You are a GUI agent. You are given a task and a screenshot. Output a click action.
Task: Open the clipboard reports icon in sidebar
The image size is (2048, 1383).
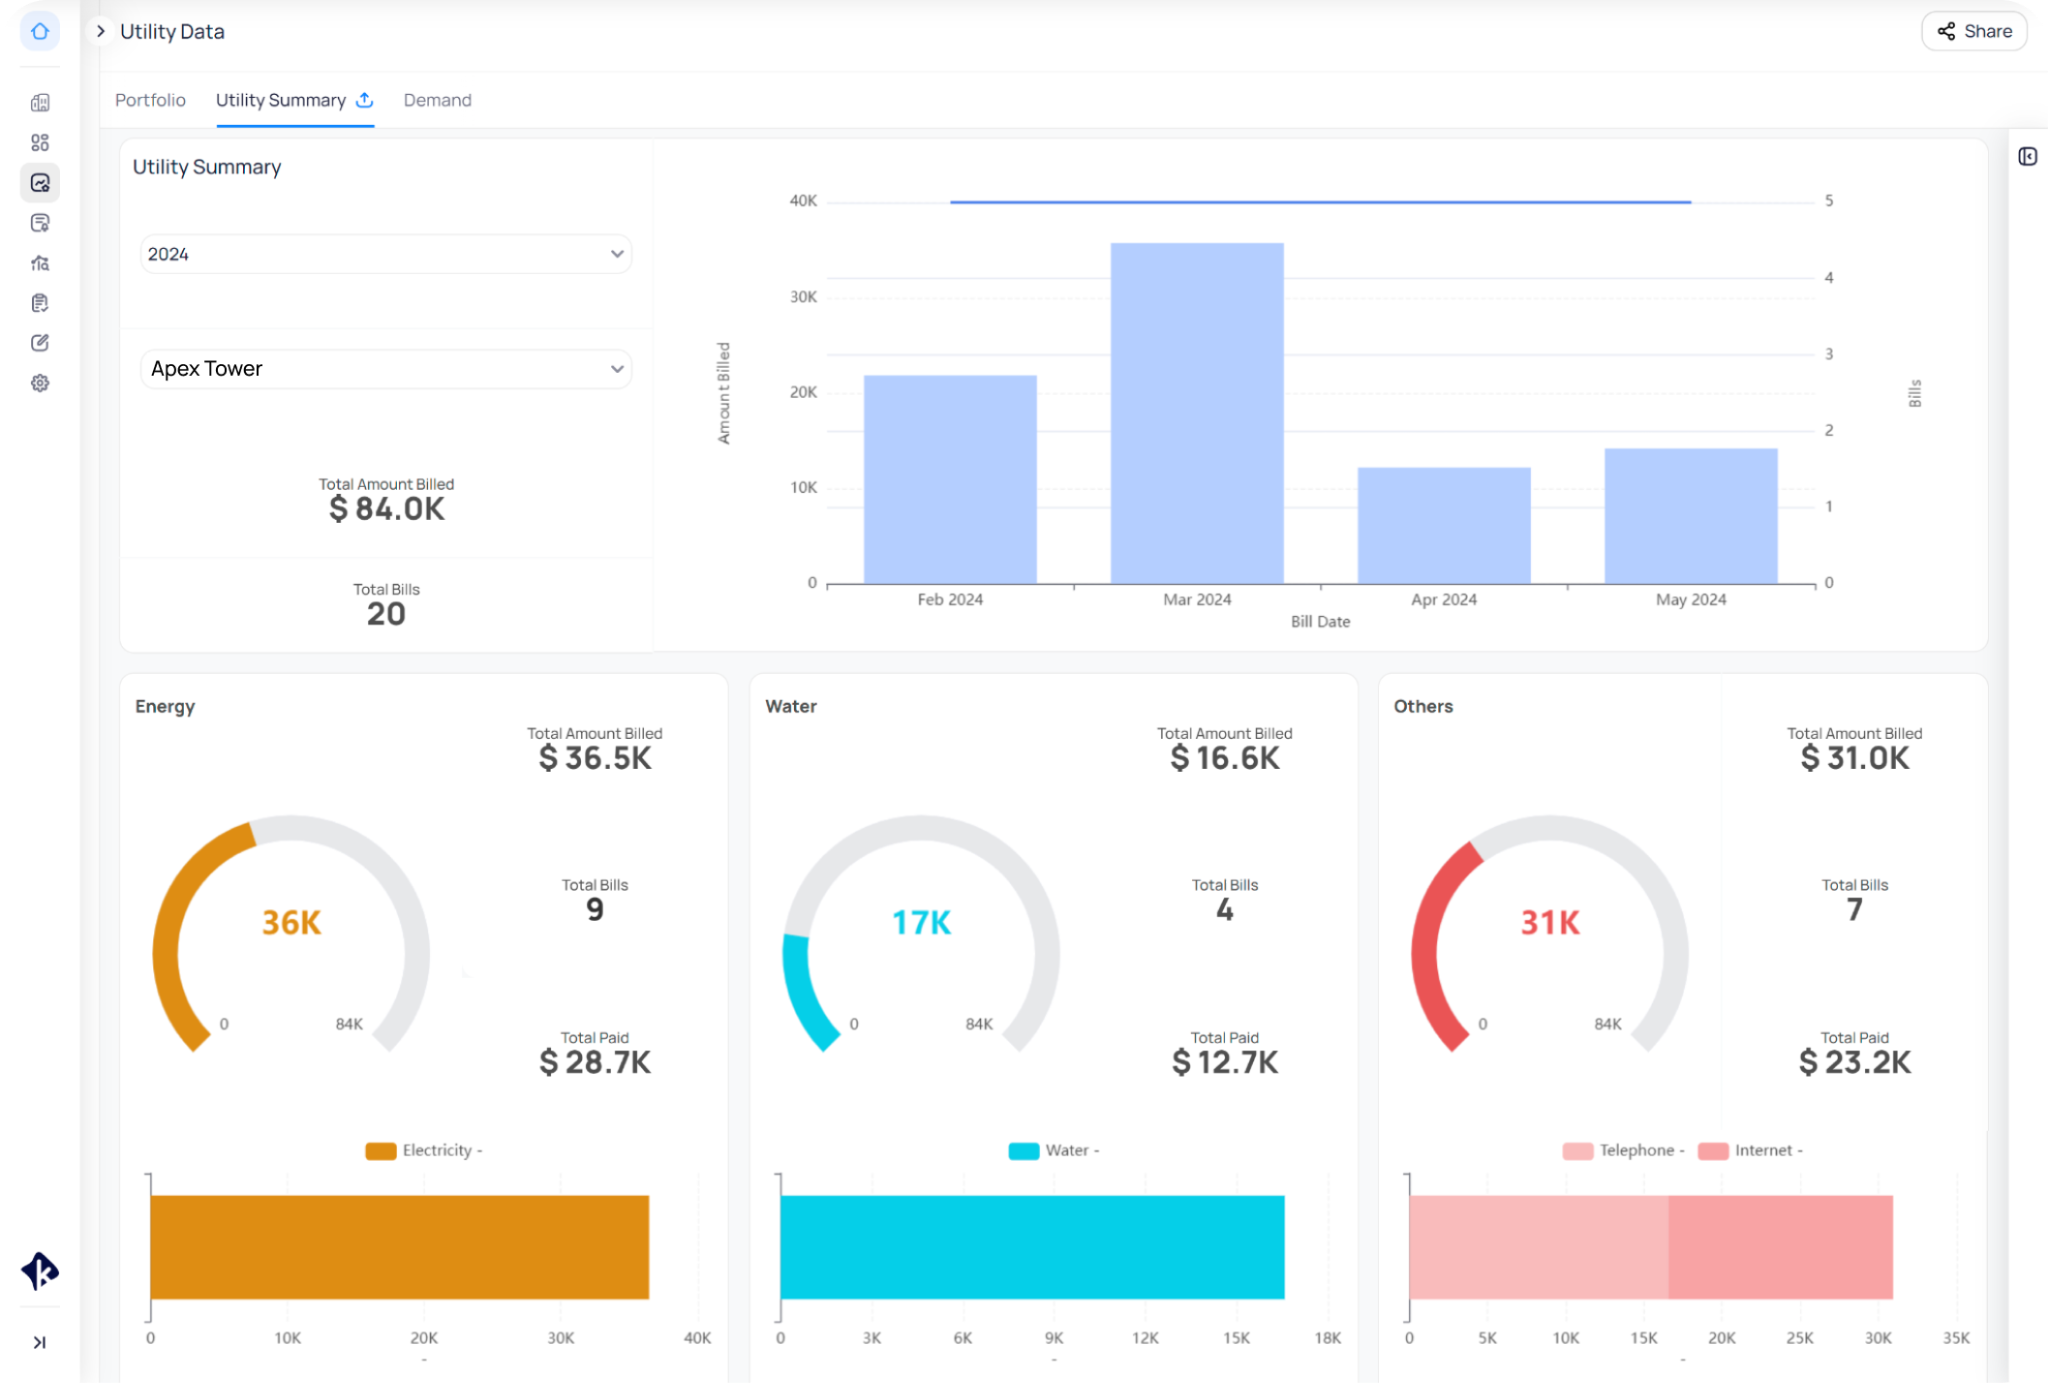(40, 303)
